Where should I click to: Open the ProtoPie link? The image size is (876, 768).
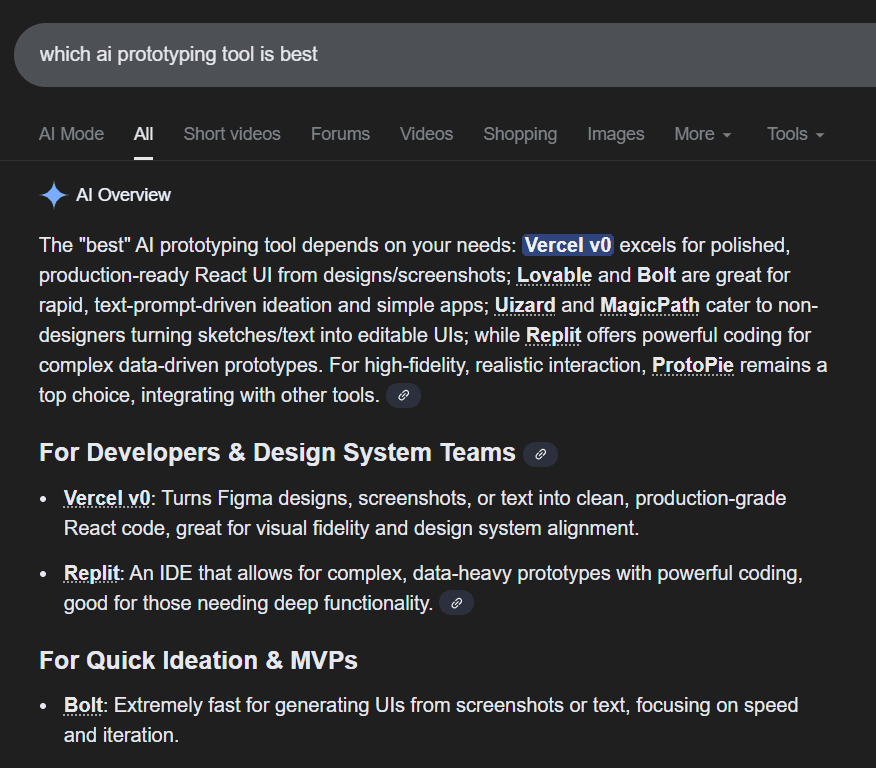coord(693,365)
